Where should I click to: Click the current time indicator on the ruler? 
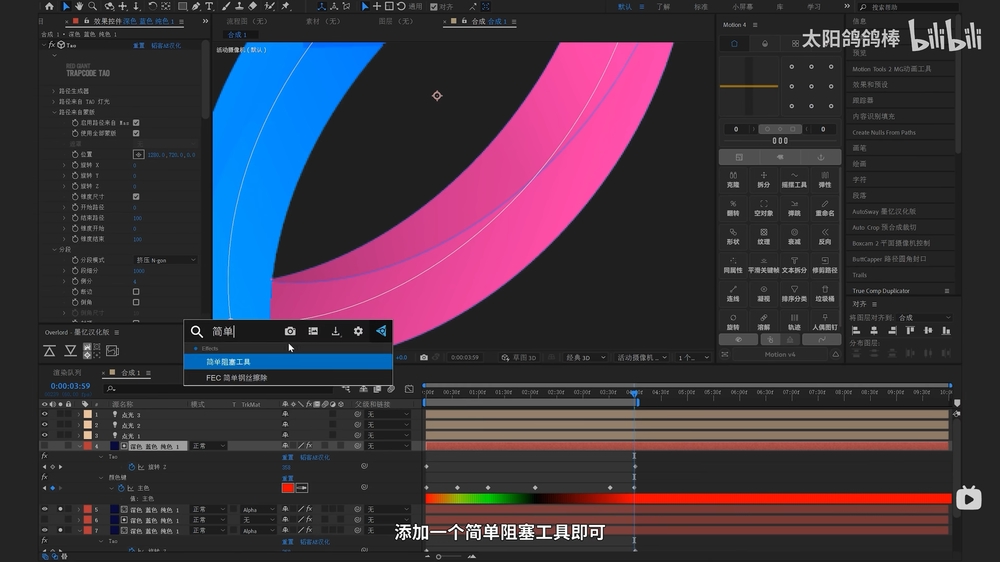[x=634, y=393]
